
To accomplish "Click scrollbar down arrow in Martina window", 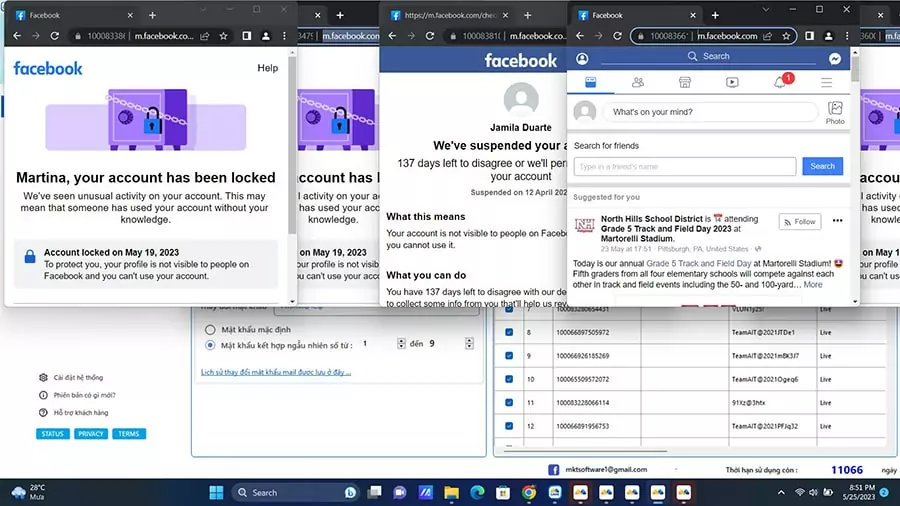I will (292, 302).
